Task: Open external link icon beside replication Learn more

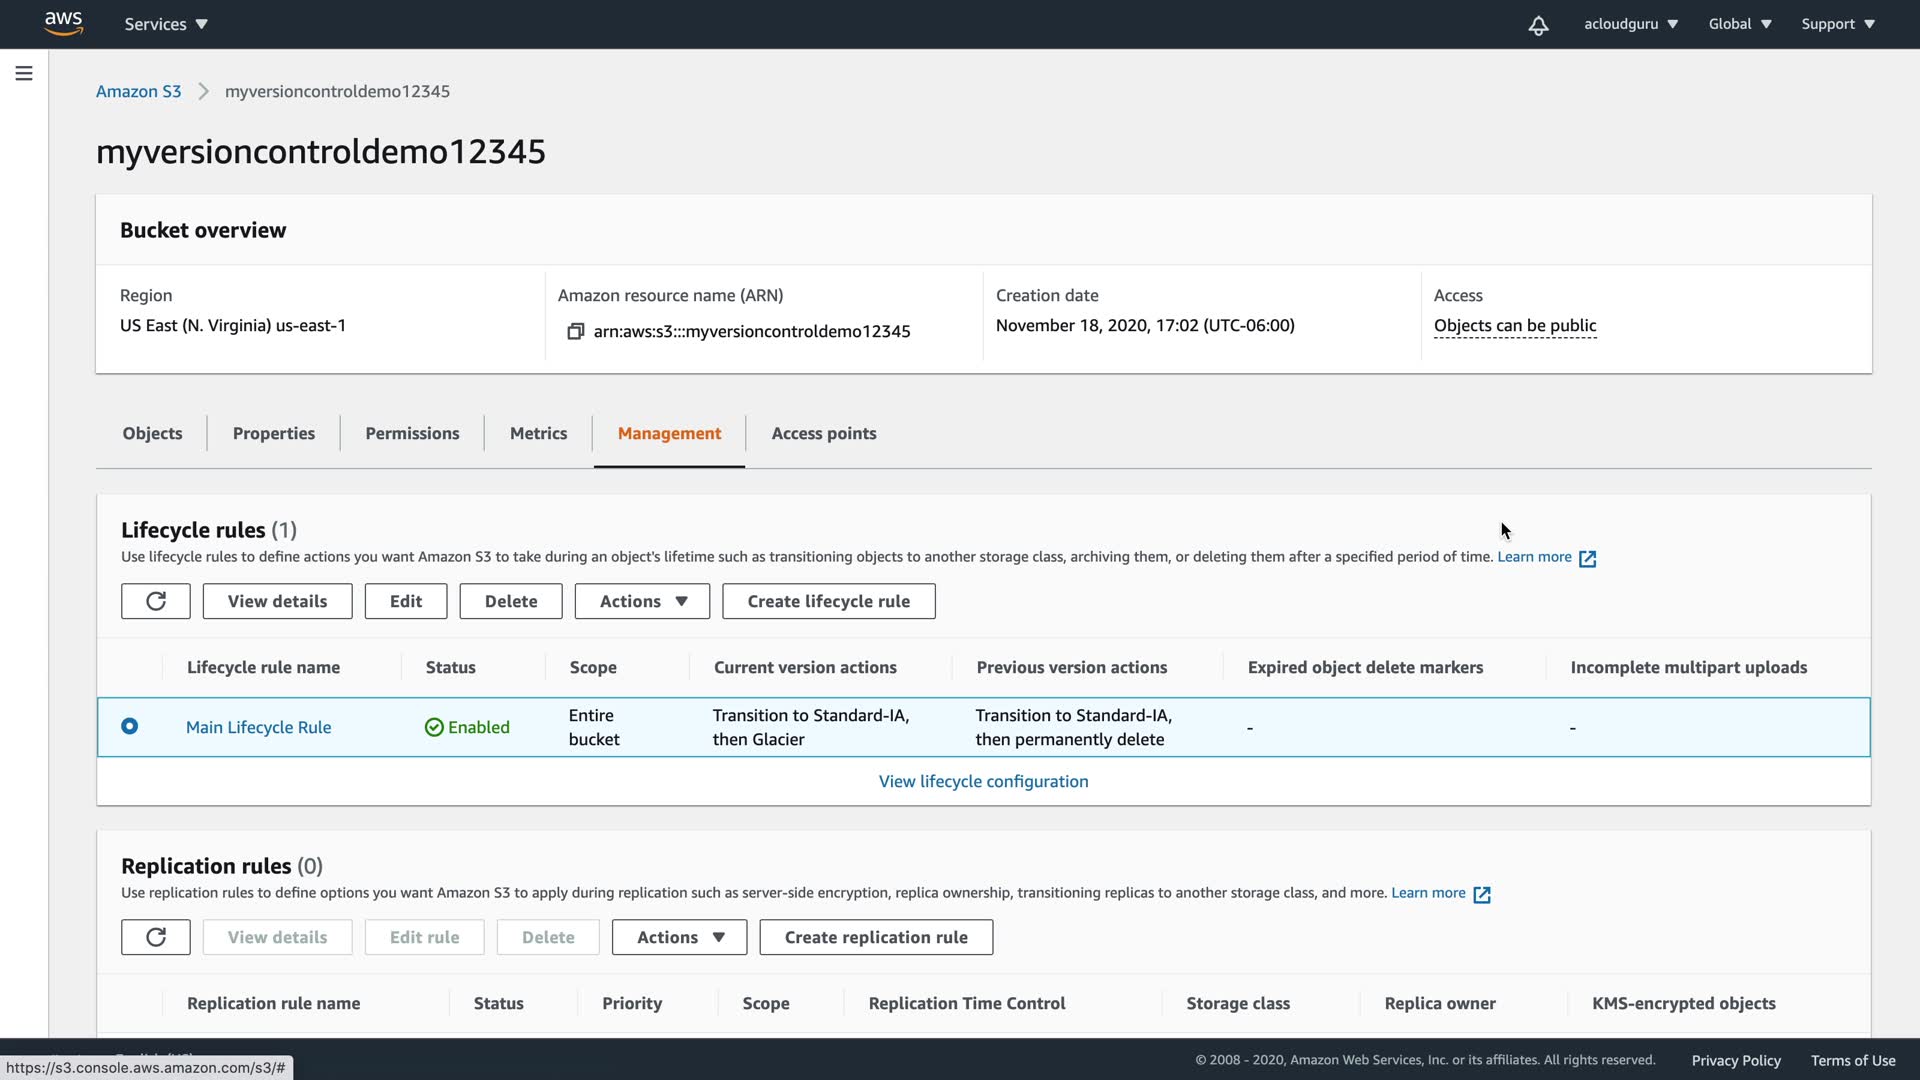Action: [x=1481, y=894]
